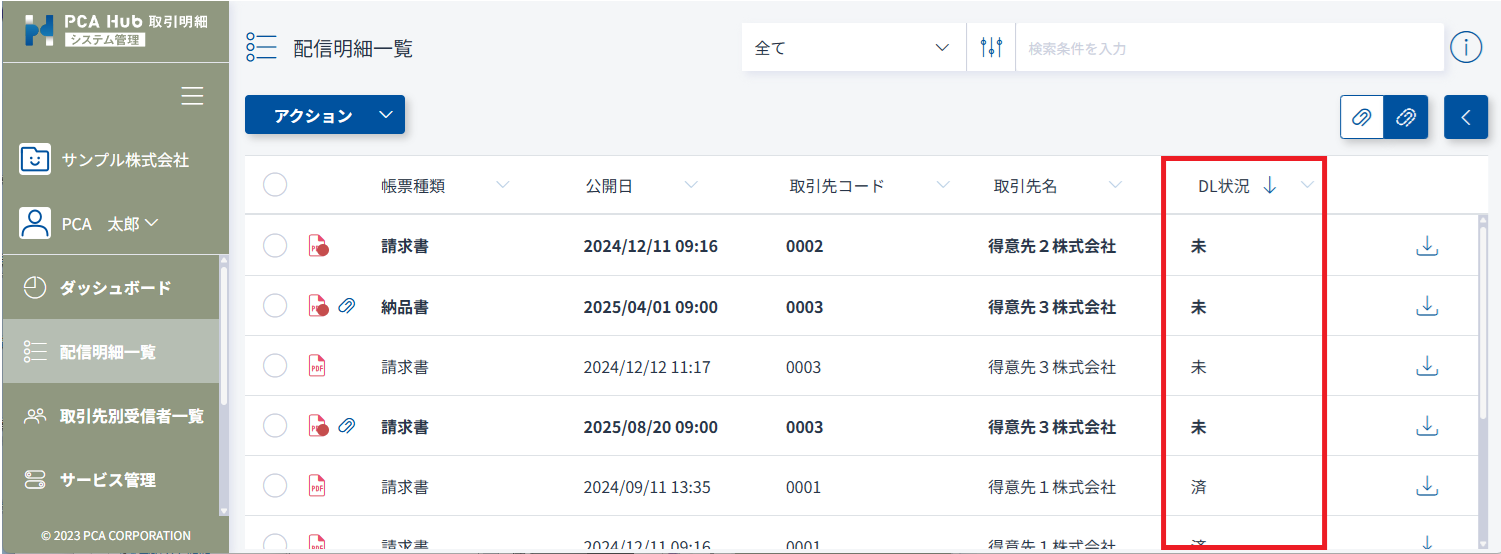Go to ダッシュボード in sidebar
Screen dimensions: 1501x554
[110, 288]
